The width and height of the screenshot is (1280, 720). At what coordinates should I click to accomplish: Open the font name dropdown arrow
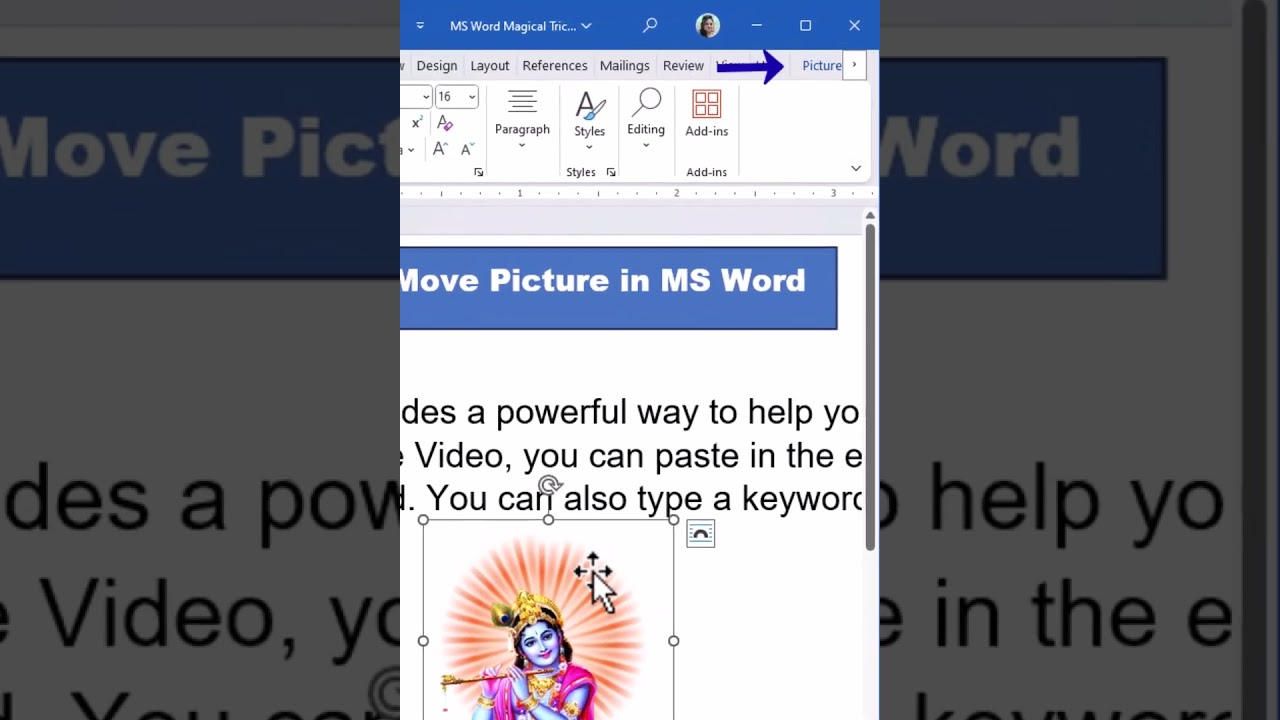(x=426, y=97)
